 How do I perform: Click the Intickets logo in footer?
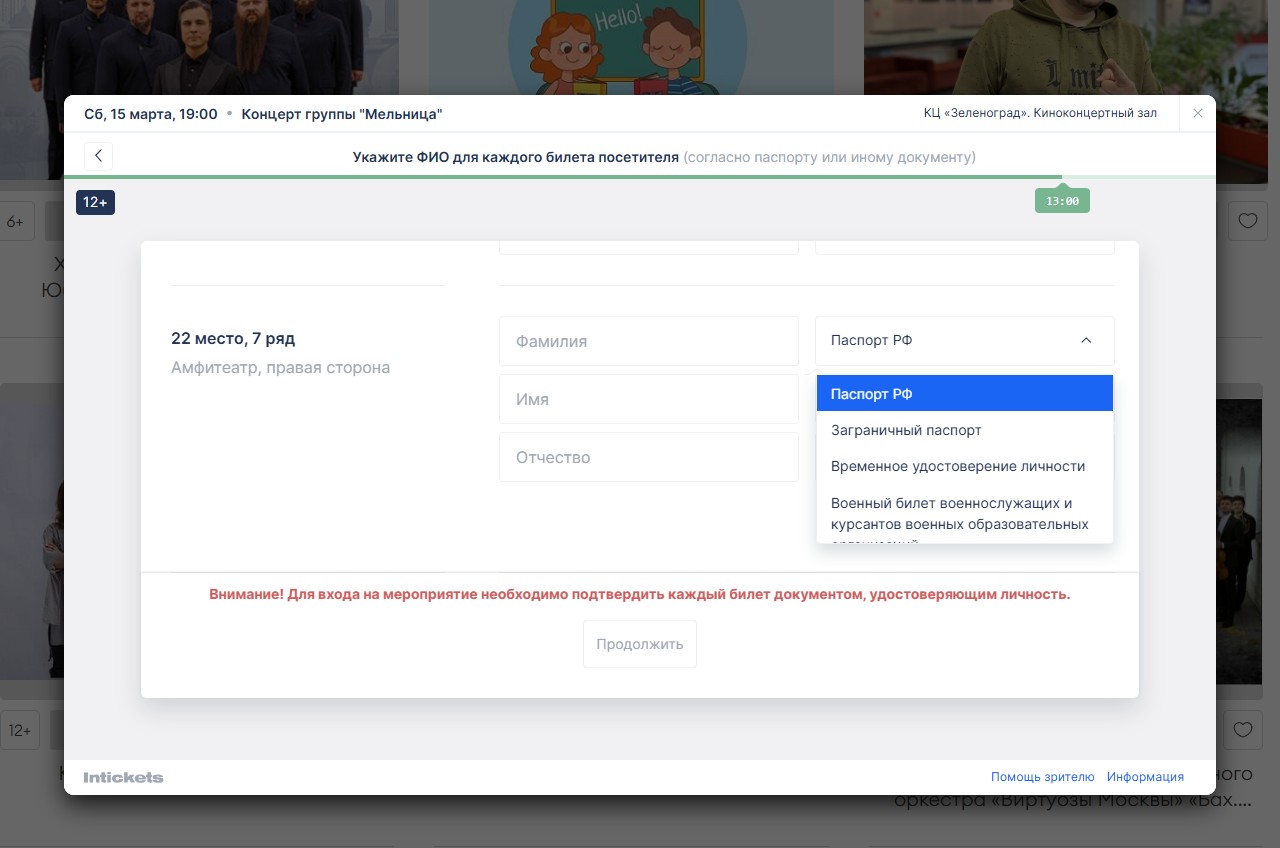123,777
